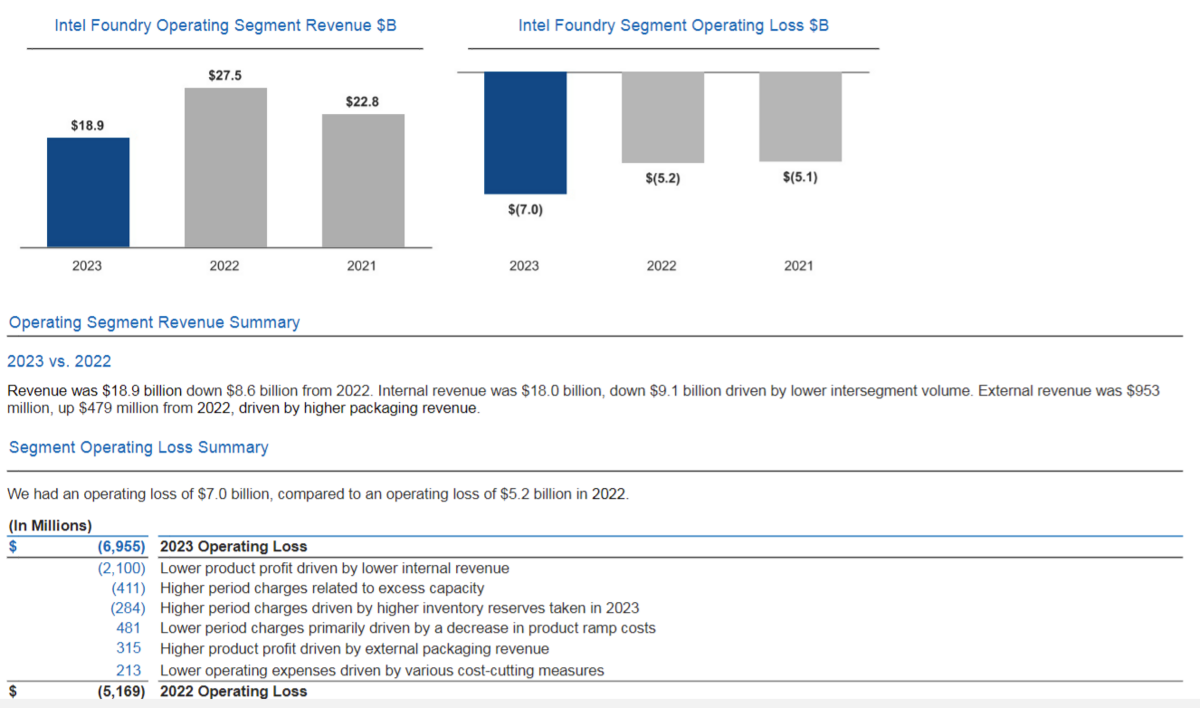Click the '481' amount cell

[x=129, y=629]
